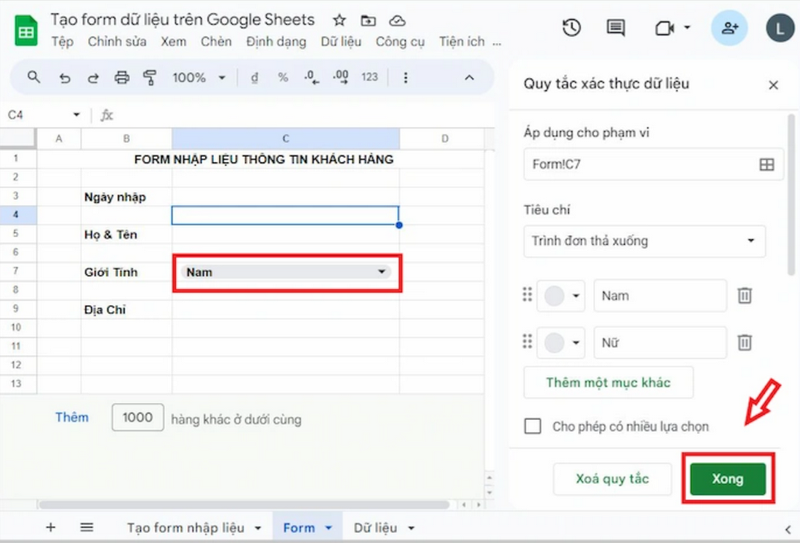Star this spreadsheet document
This screenshot has width=800, height=543.
tap(339, 20)
